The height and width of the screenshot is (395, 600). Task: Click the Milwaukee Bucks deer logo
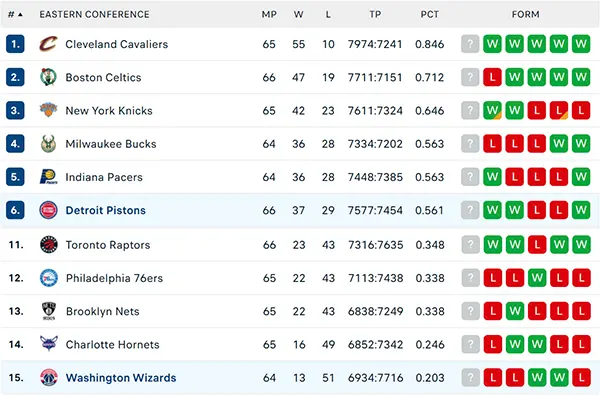pos(49,144)
